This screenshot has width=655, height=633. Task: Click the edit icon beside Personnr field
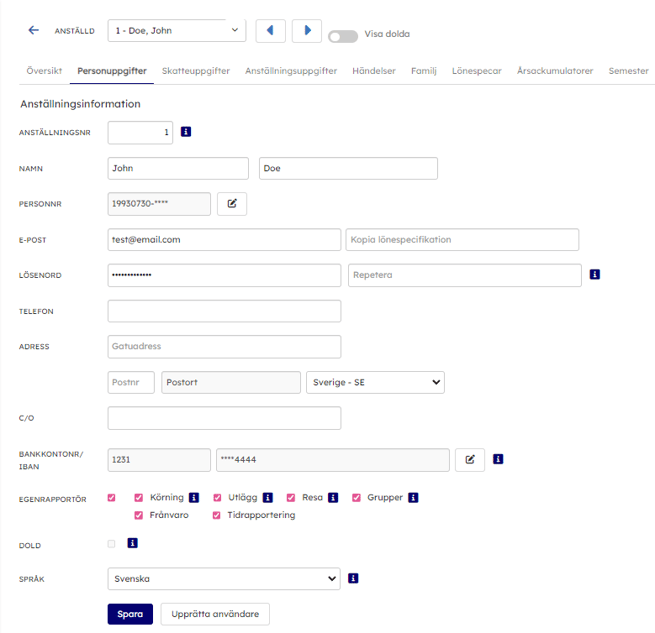tap(232, 204)
